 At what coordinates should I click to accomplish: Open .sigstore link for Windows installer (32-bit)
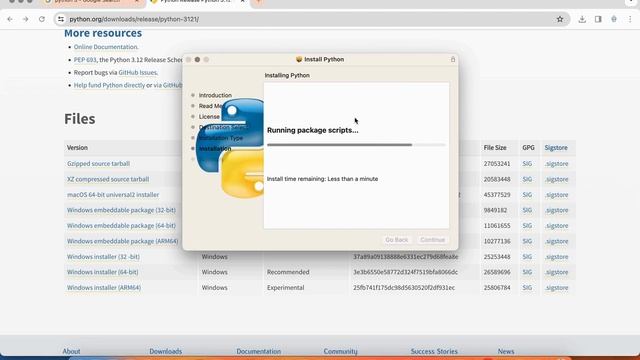pyautogui.click(x=556, y=257)
